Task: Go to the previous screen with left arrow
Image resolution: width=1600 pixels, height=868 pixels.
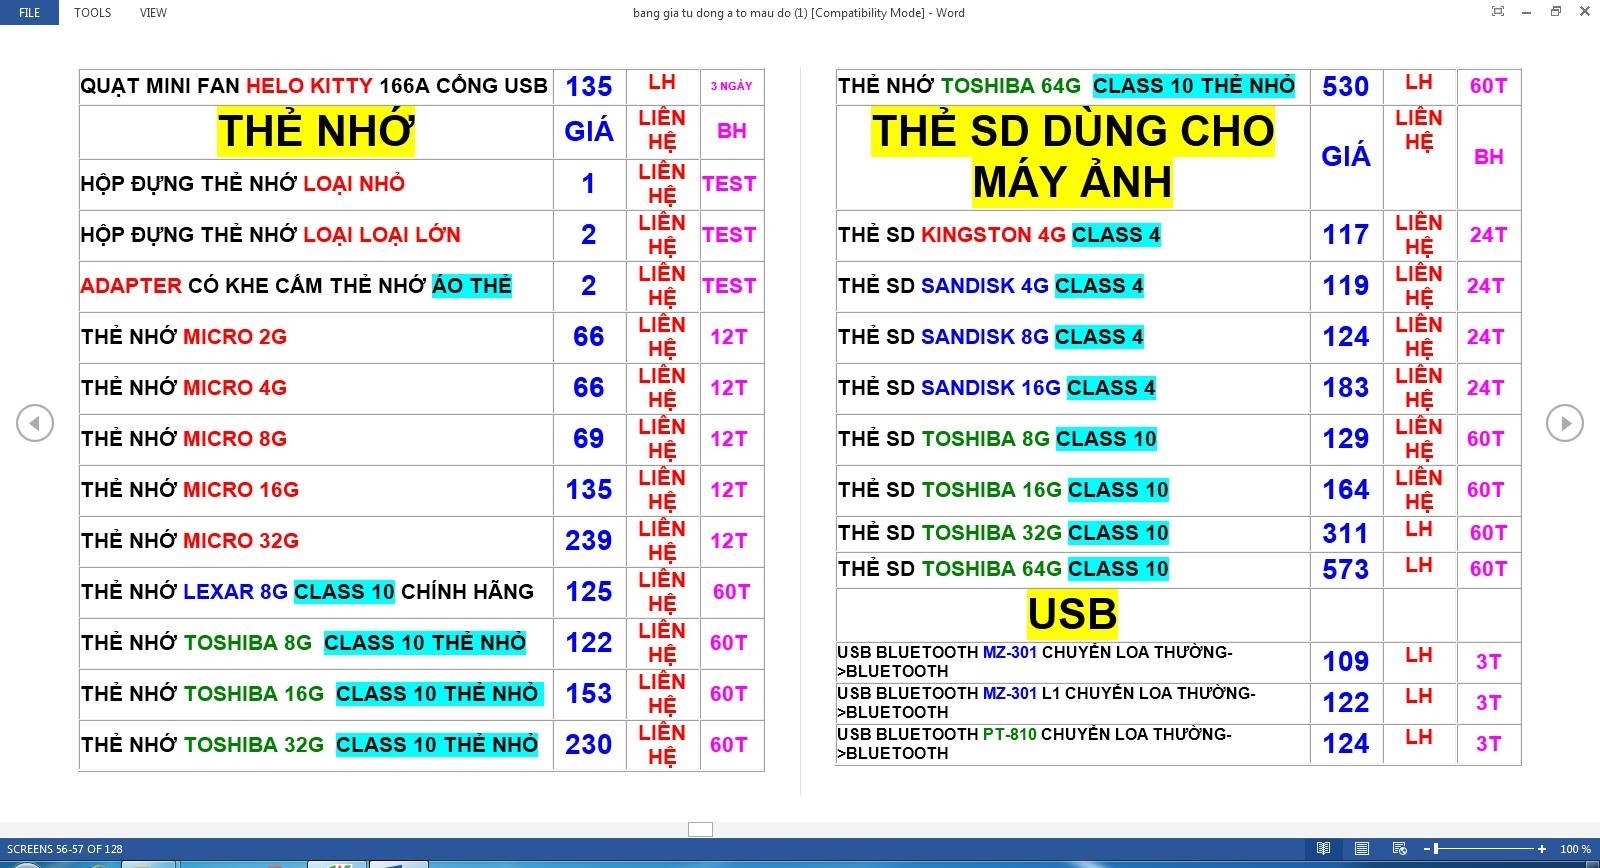Action: (35, 423)
